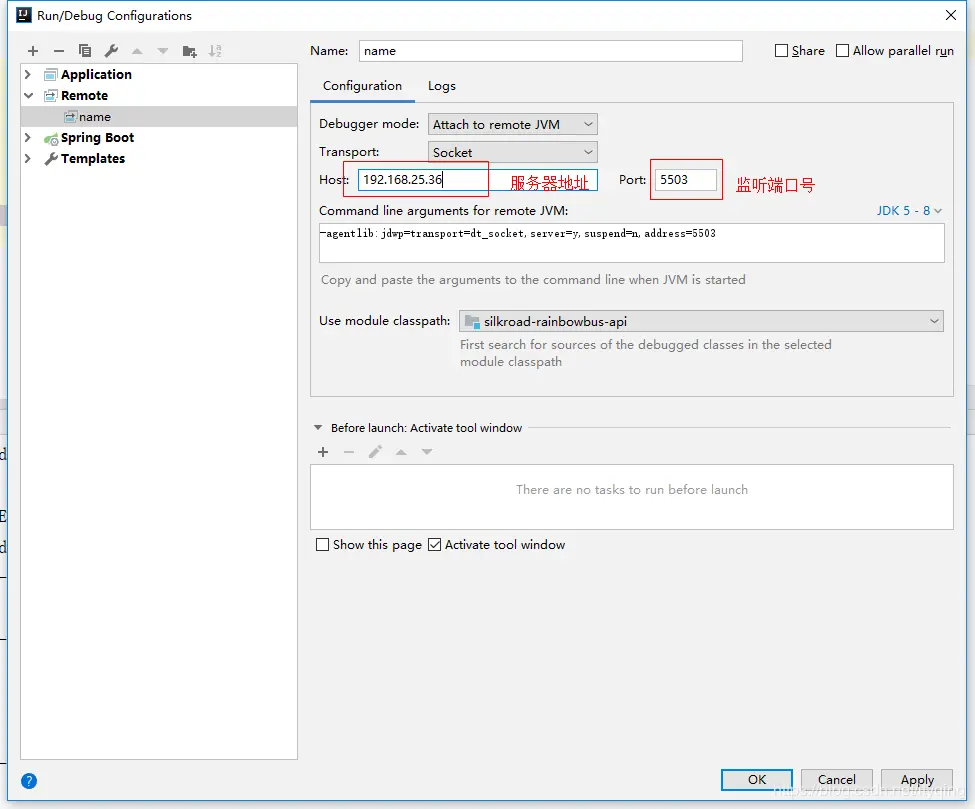This screenshot has width=975, height=809.
Task: Click the Edit Defaults wrench icon
Action: (x=111, y=51)
